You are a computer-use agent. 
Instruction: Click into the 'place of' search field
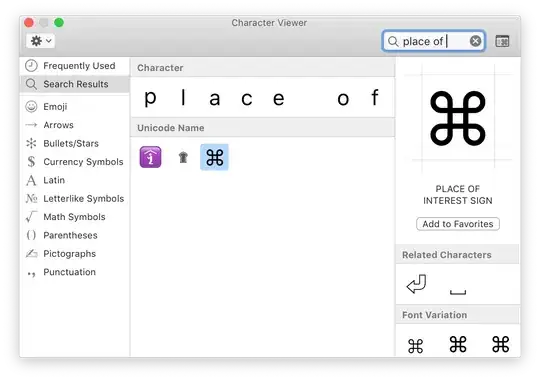coord(433,41)
